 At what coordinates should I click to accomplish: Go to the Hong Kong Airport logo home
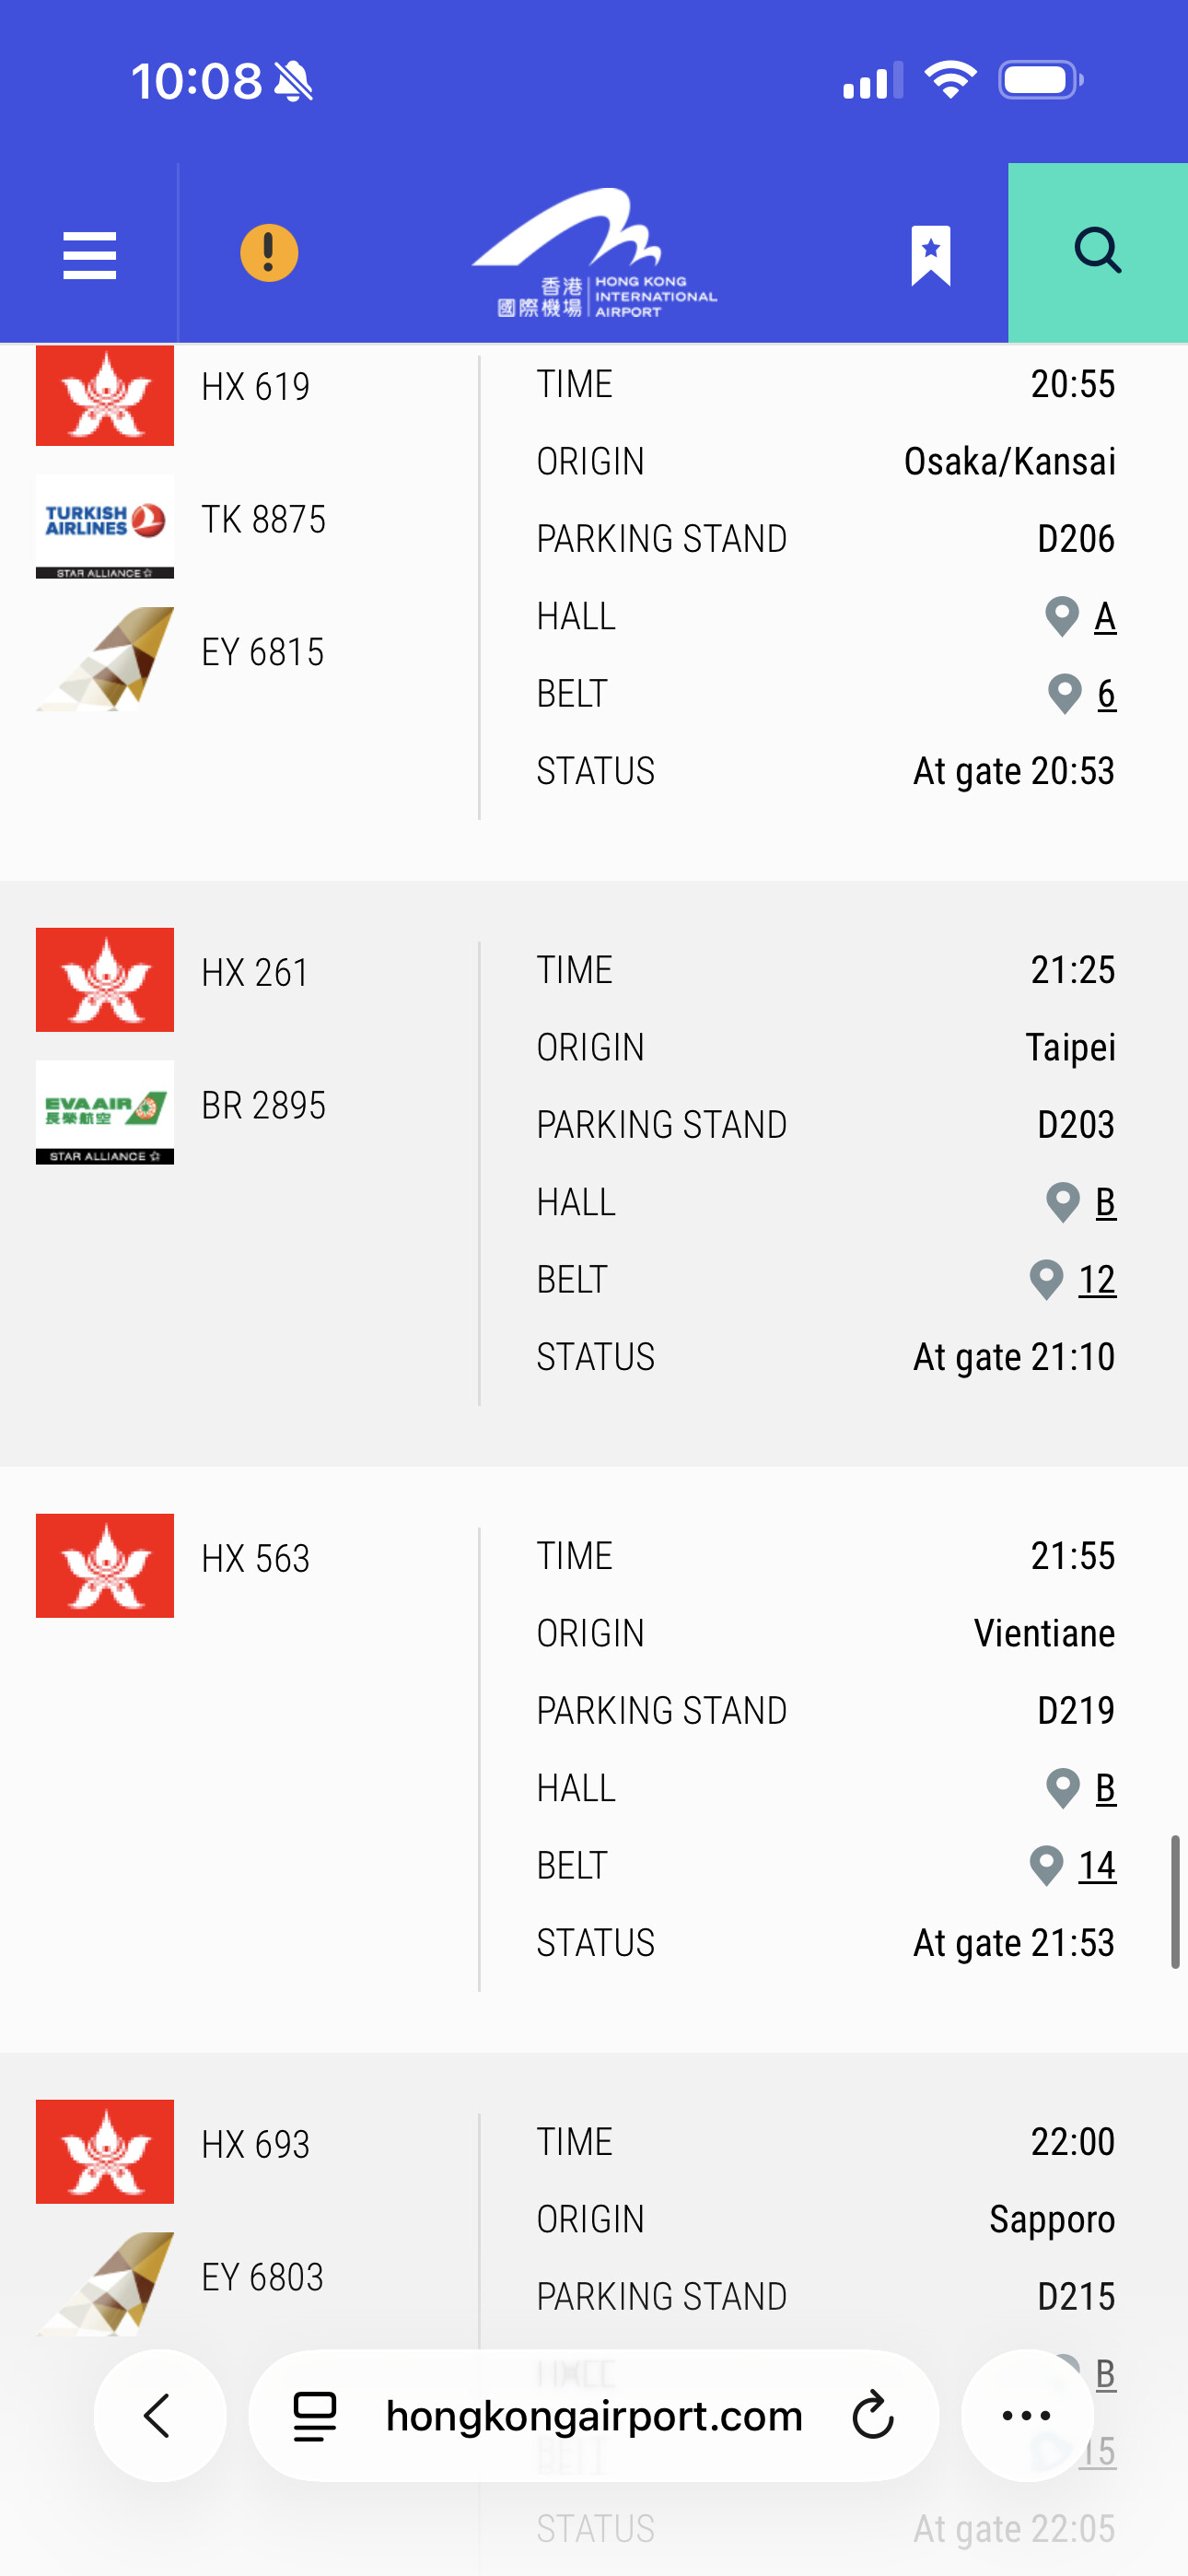[594, 254]
